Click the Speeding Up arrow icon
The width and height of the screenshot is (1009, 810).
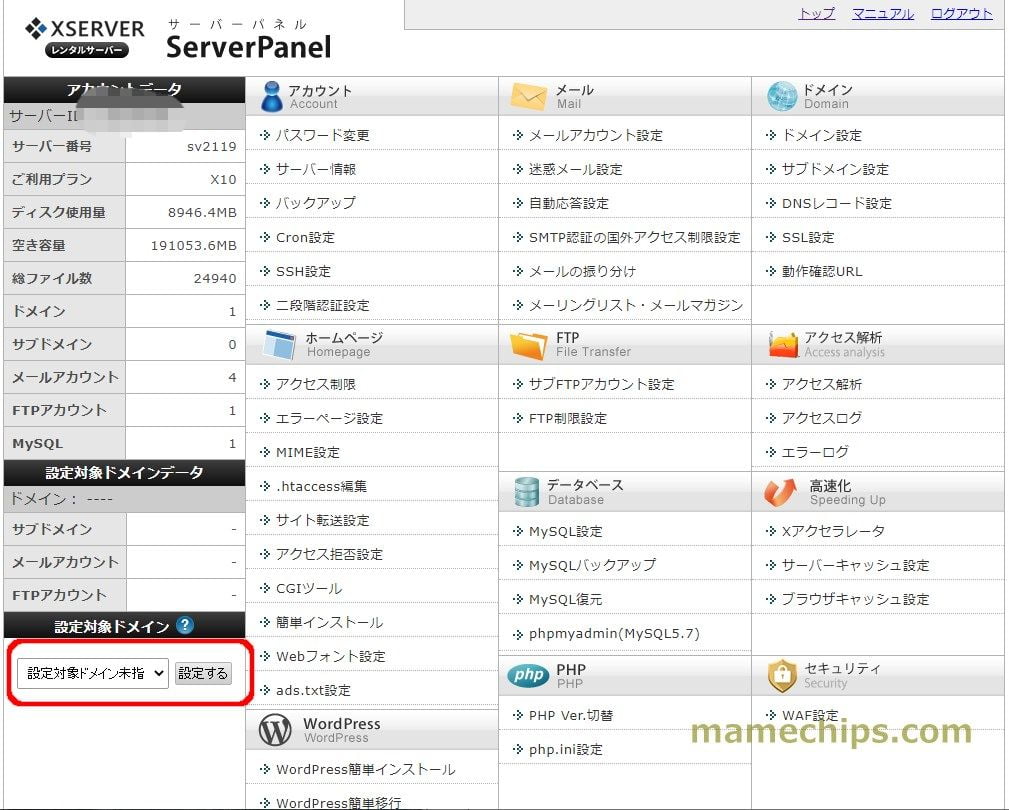point(781,492)
